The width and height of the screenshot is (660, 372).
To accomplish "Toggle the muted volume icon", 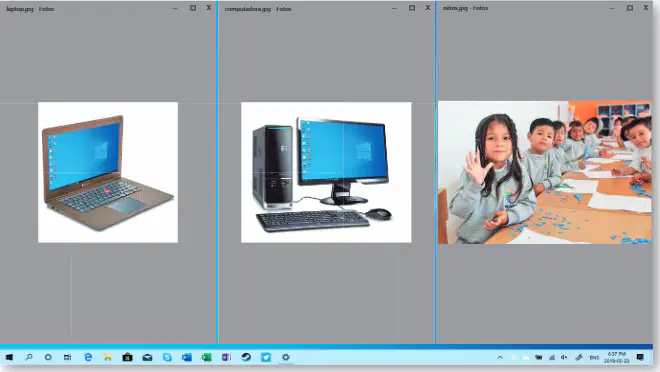I will pos(564,358).
